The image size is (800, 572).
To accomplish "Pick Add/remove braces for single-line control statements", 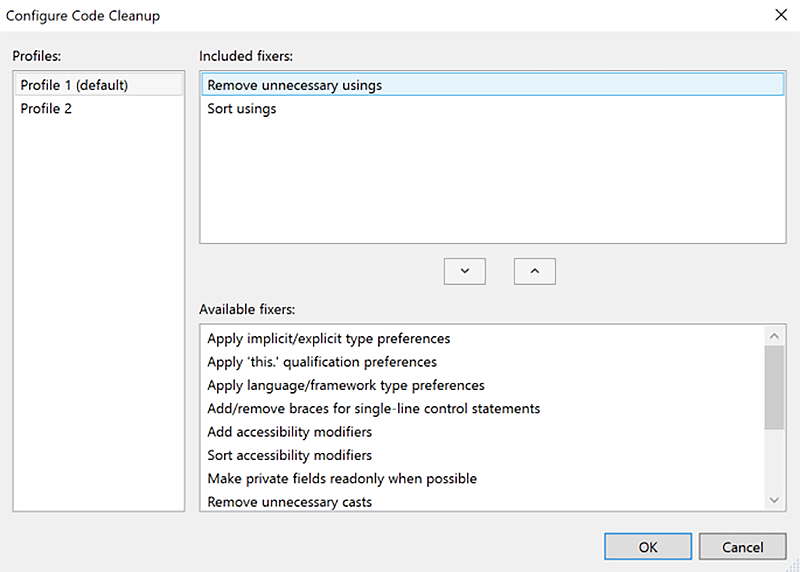I will [x=373, y=408].
